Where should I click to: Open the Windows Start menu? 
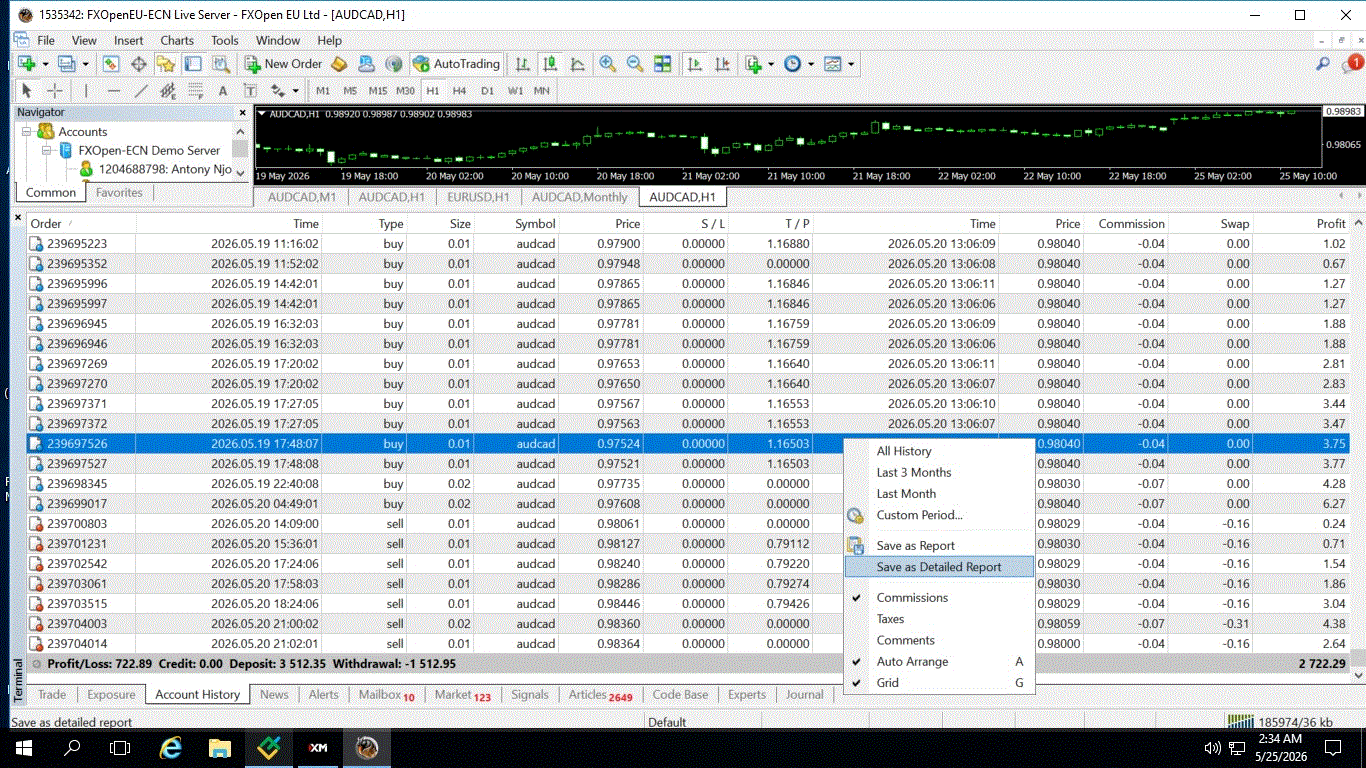click(24, 748)
